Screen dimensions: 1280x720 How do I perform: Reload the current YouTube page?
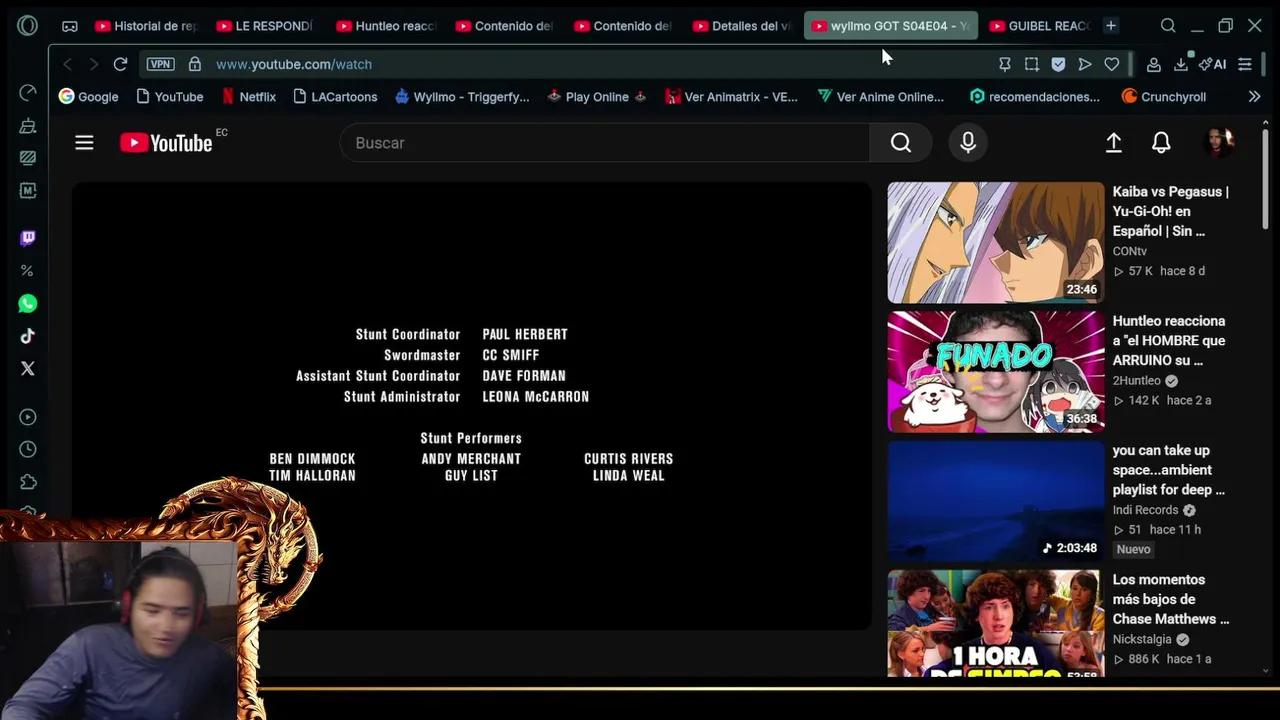point(120,64)
